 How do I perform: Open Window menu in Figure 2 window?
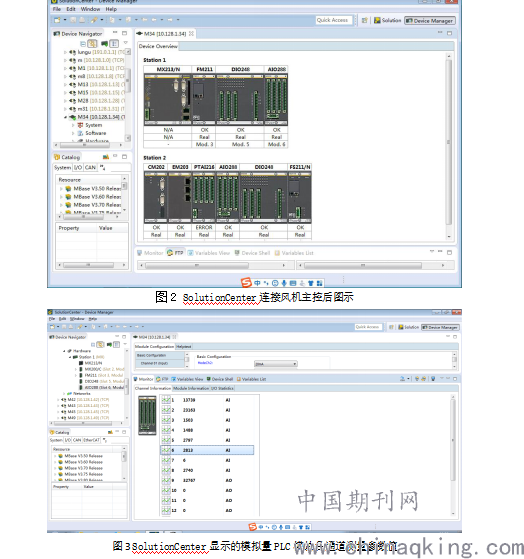(90, 9)
